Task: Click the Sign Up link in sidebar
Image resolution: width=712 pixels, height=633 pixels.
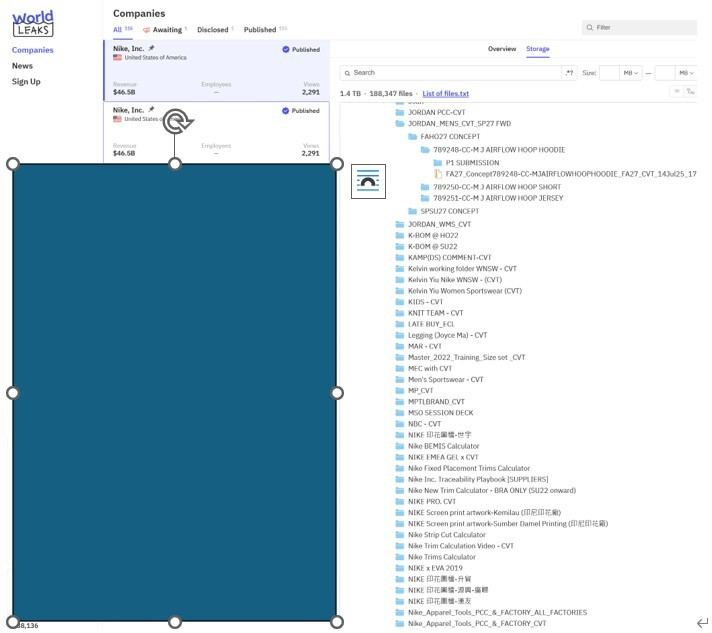Action: click(x=26, y=82)
